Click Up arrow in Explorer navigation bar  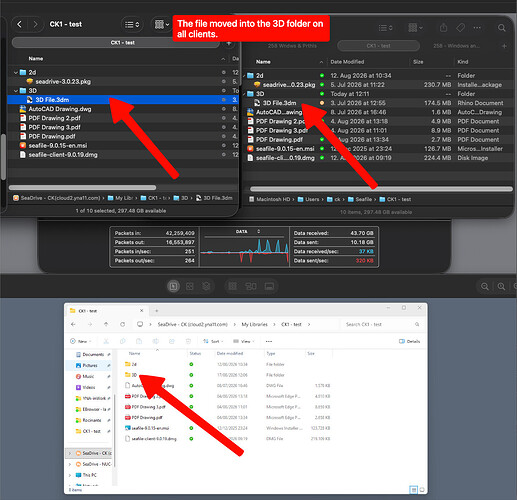[106, 324]
